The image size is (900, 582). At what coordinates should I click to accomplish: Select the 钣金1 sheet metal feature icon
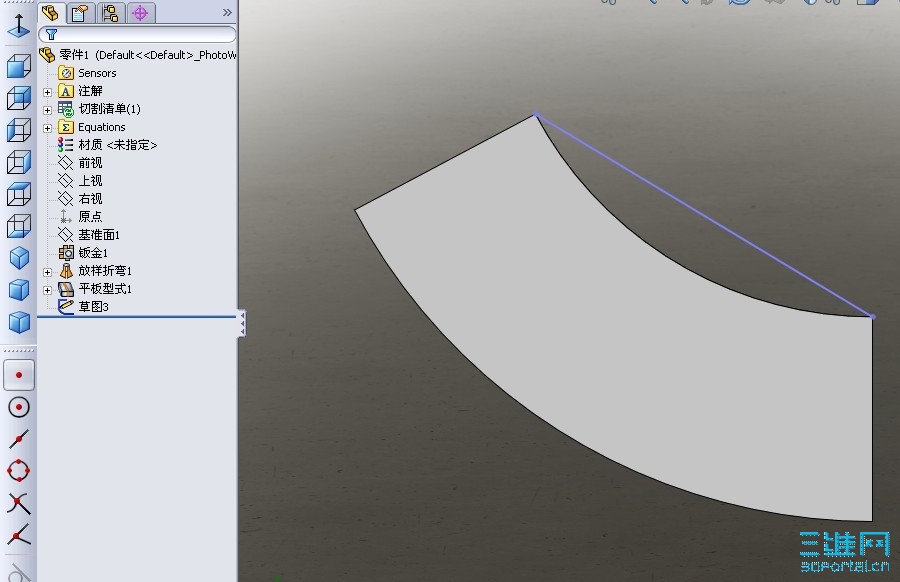click(x=66, y=253)
